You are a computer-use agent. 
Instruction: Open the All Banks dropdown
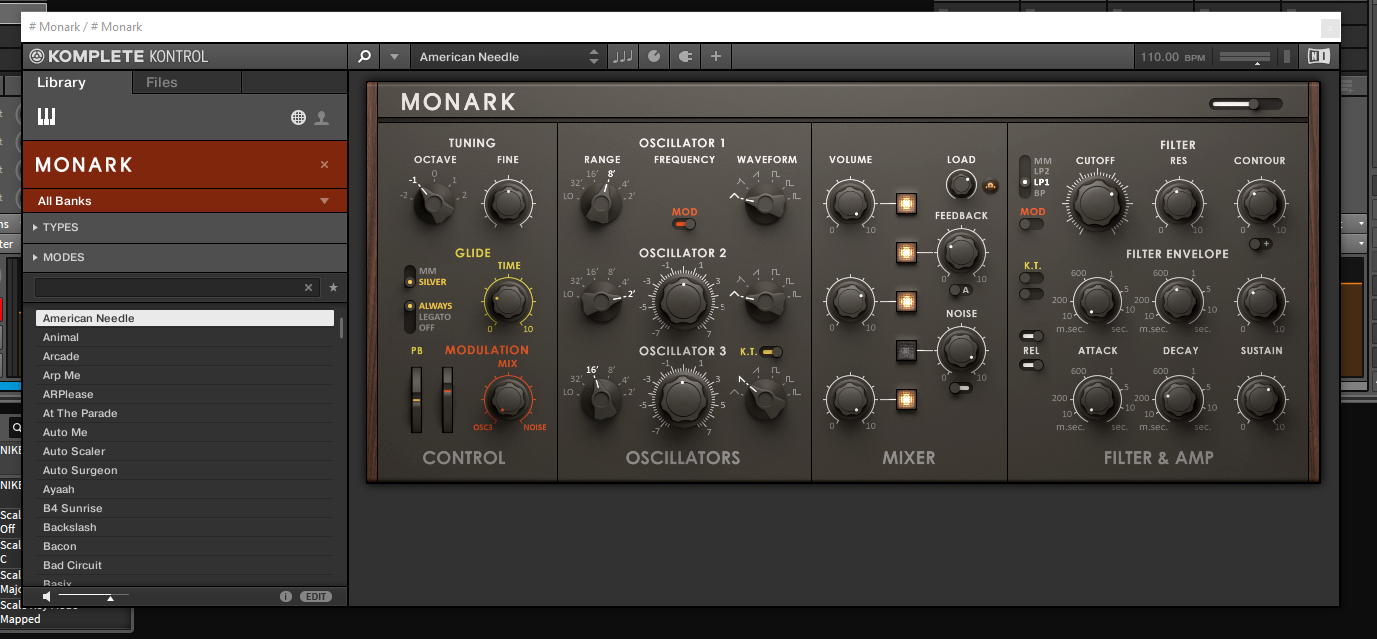(186, 201)
